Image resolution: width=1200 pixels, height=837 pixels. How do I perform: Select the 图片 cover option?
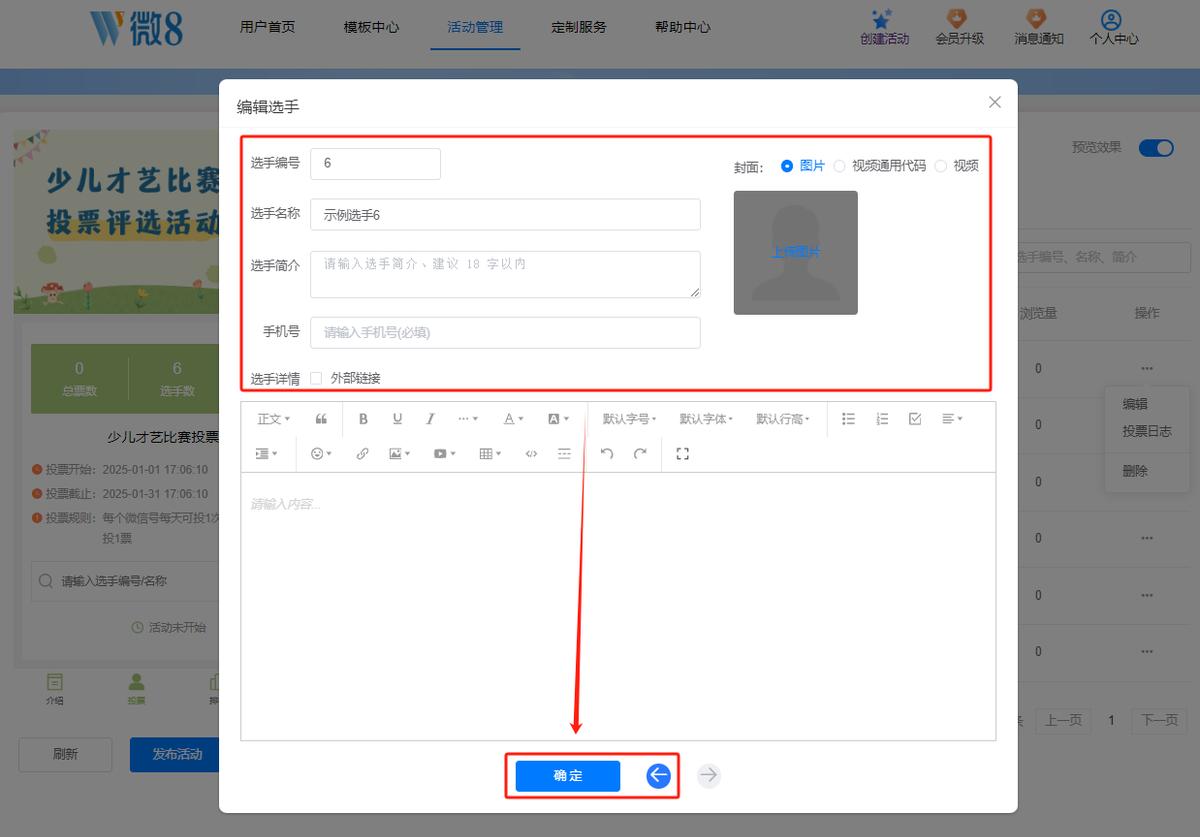point(803,166)
